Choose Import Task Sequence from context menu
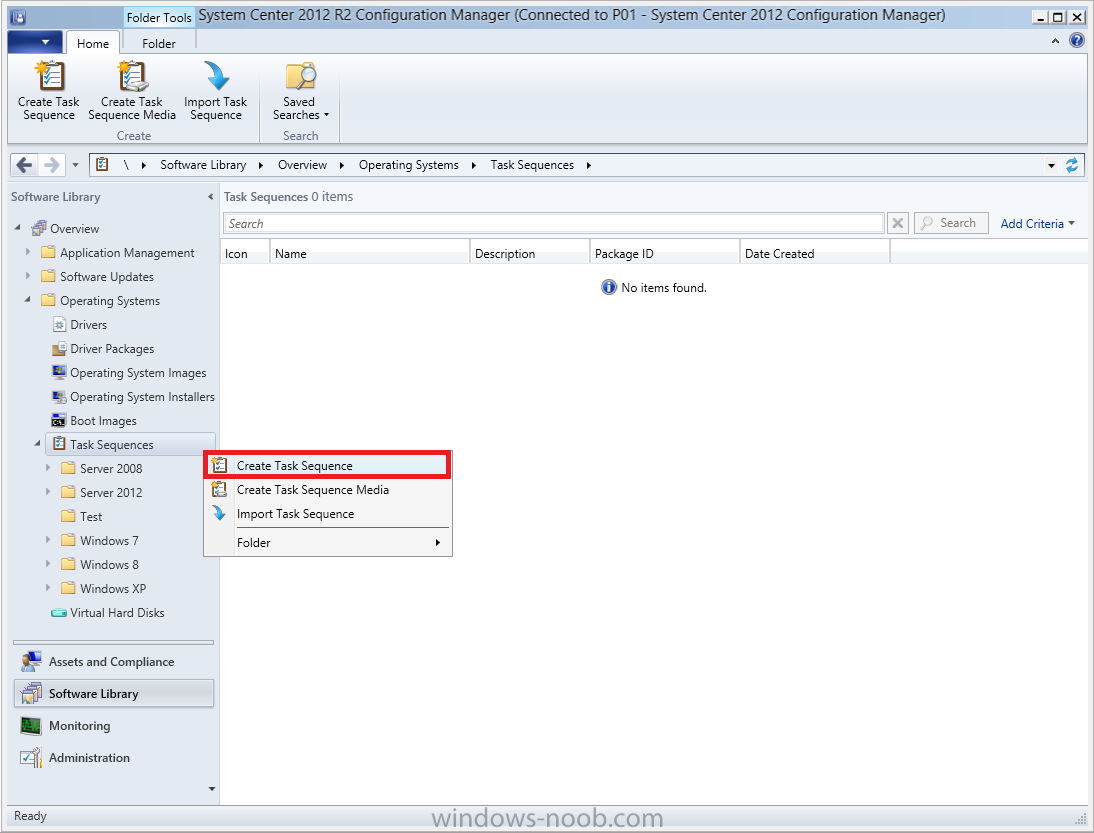 pos(328,514)
